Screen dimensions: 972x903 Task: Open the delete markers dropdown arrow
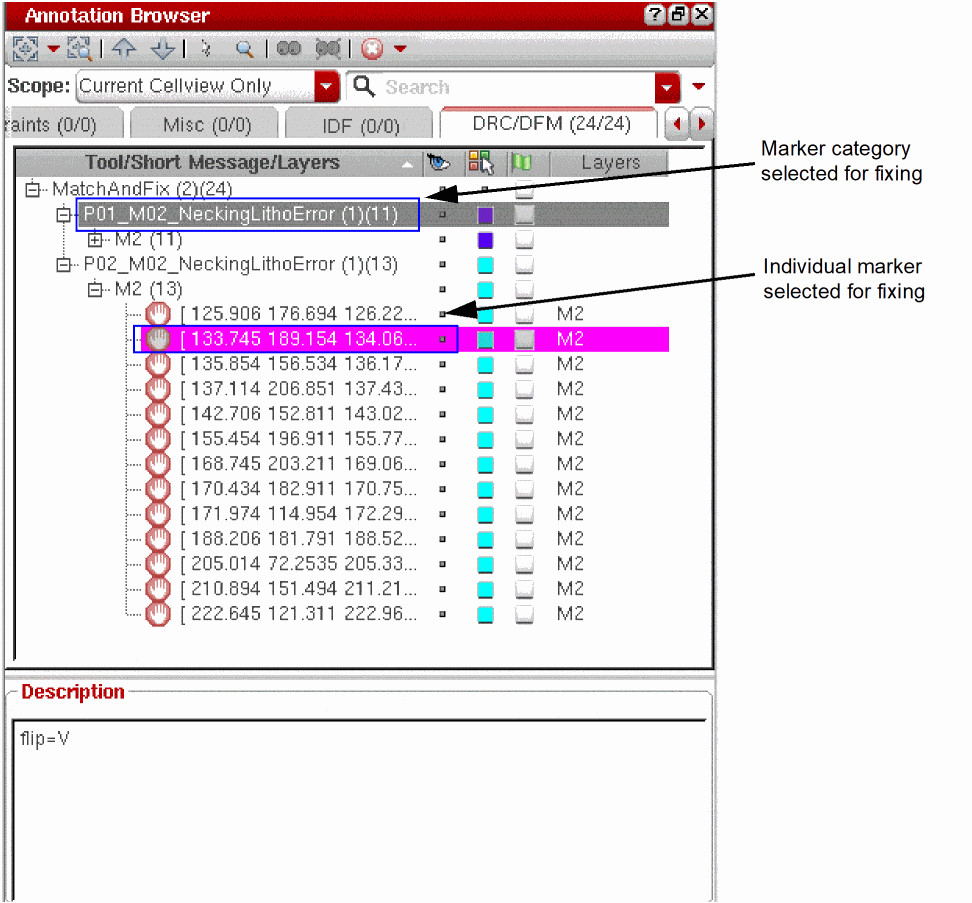(x=400, y=48)
